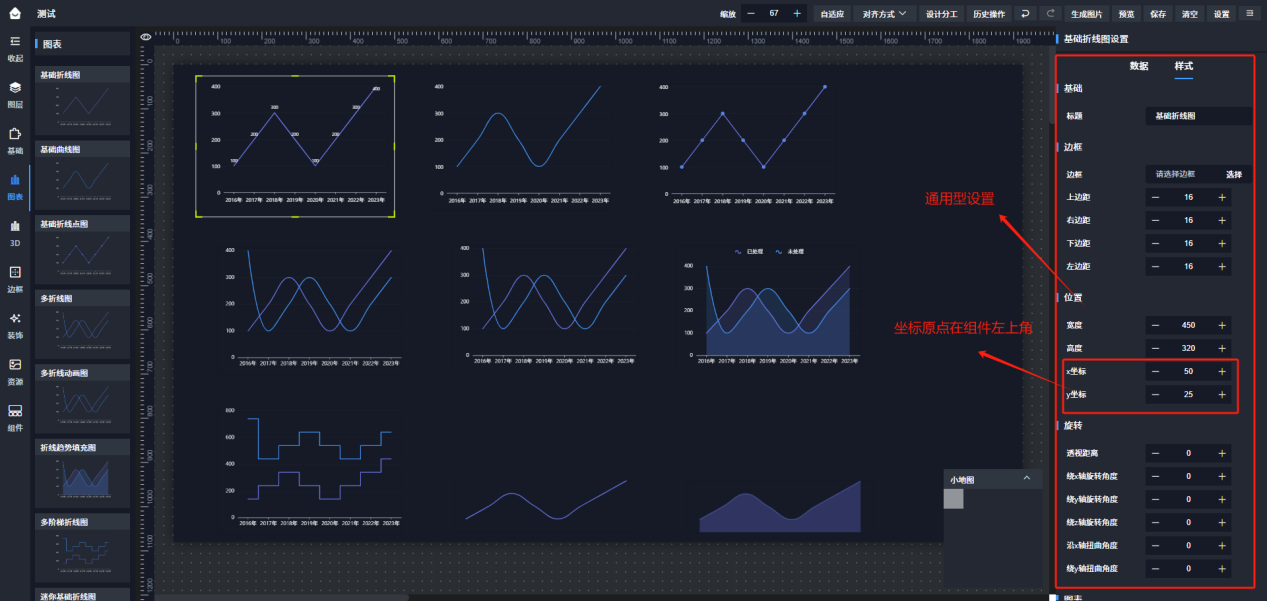The image size is (1267, 601).
Task: Click the 已处理 legend item on chart
Action: tap(749, 251)
